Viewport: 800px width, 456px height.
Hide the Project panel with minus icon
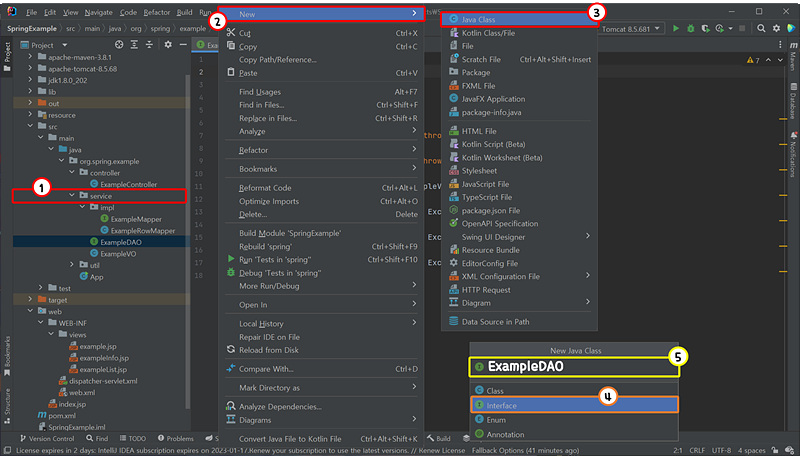183,45
